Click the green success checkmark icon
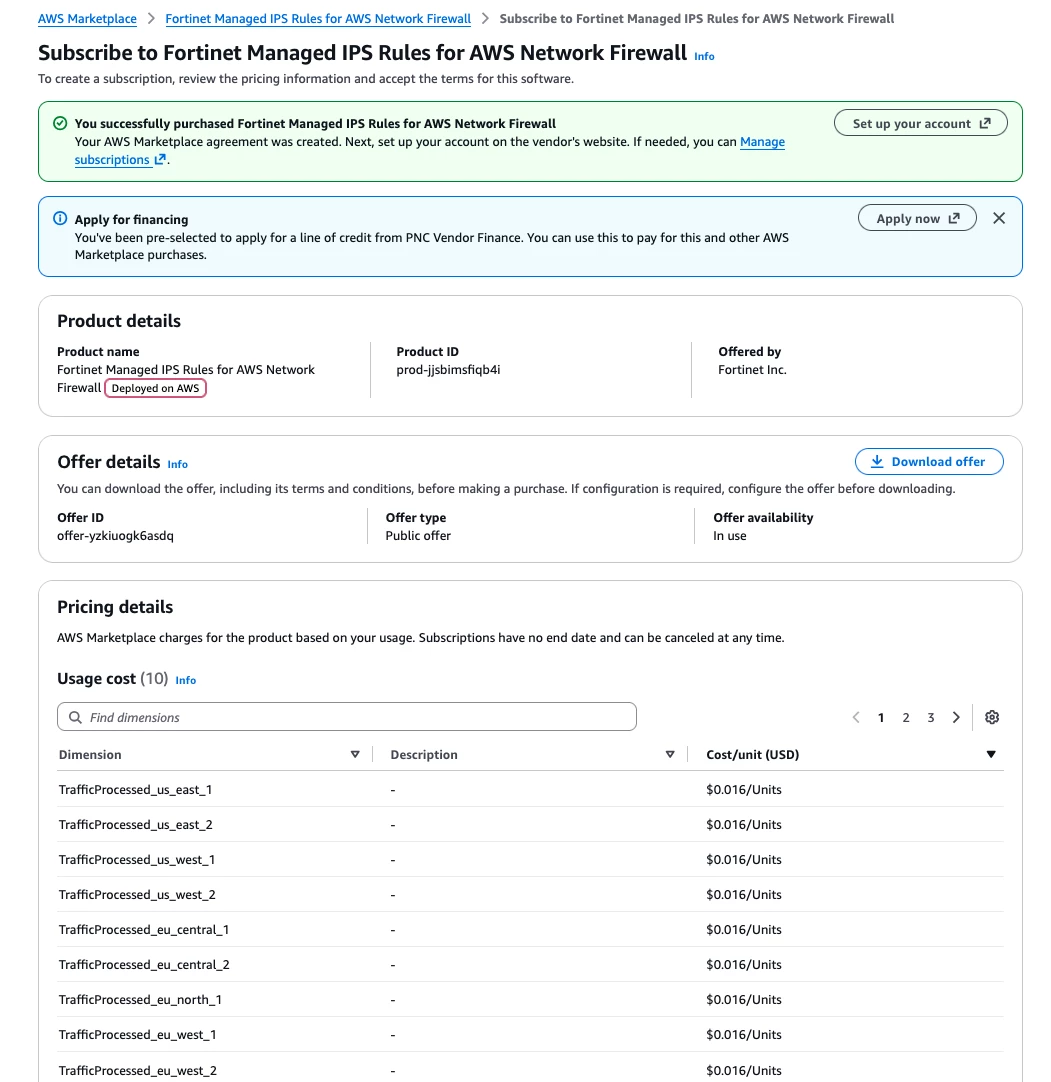This screenshot has height=1082, width=1051. [60, 123]
